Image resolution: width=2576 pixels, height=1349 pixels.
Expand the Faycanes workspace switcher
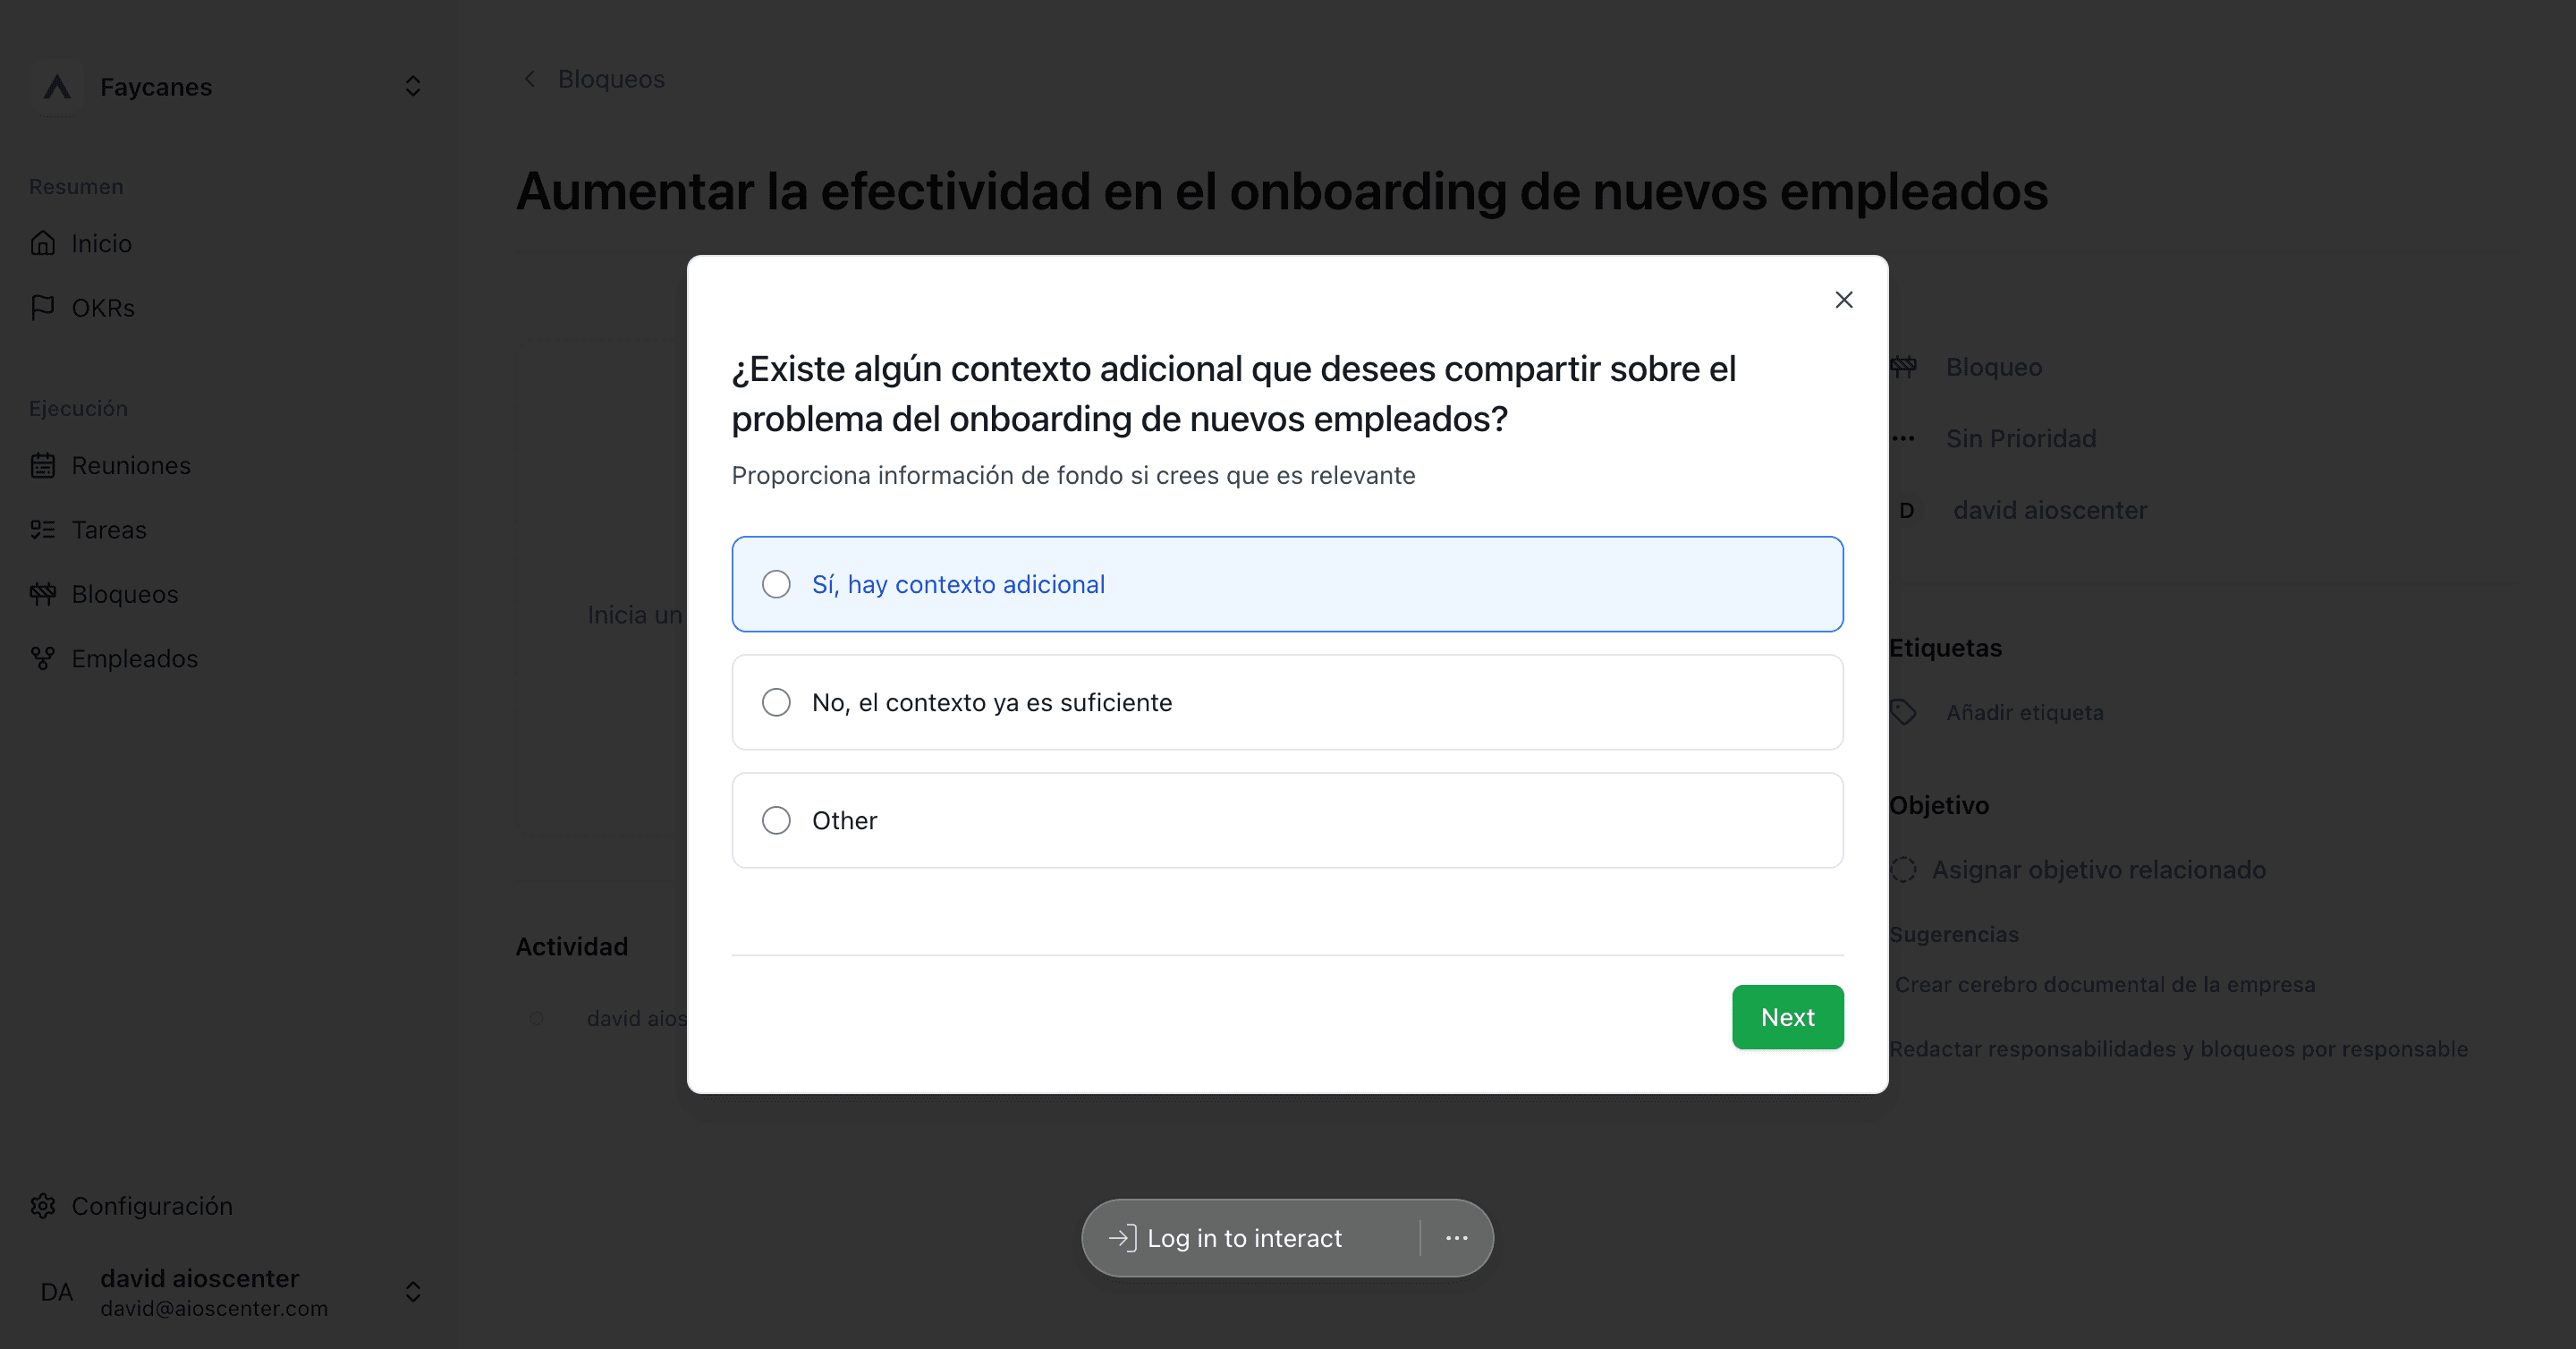(x=230, y=87)
